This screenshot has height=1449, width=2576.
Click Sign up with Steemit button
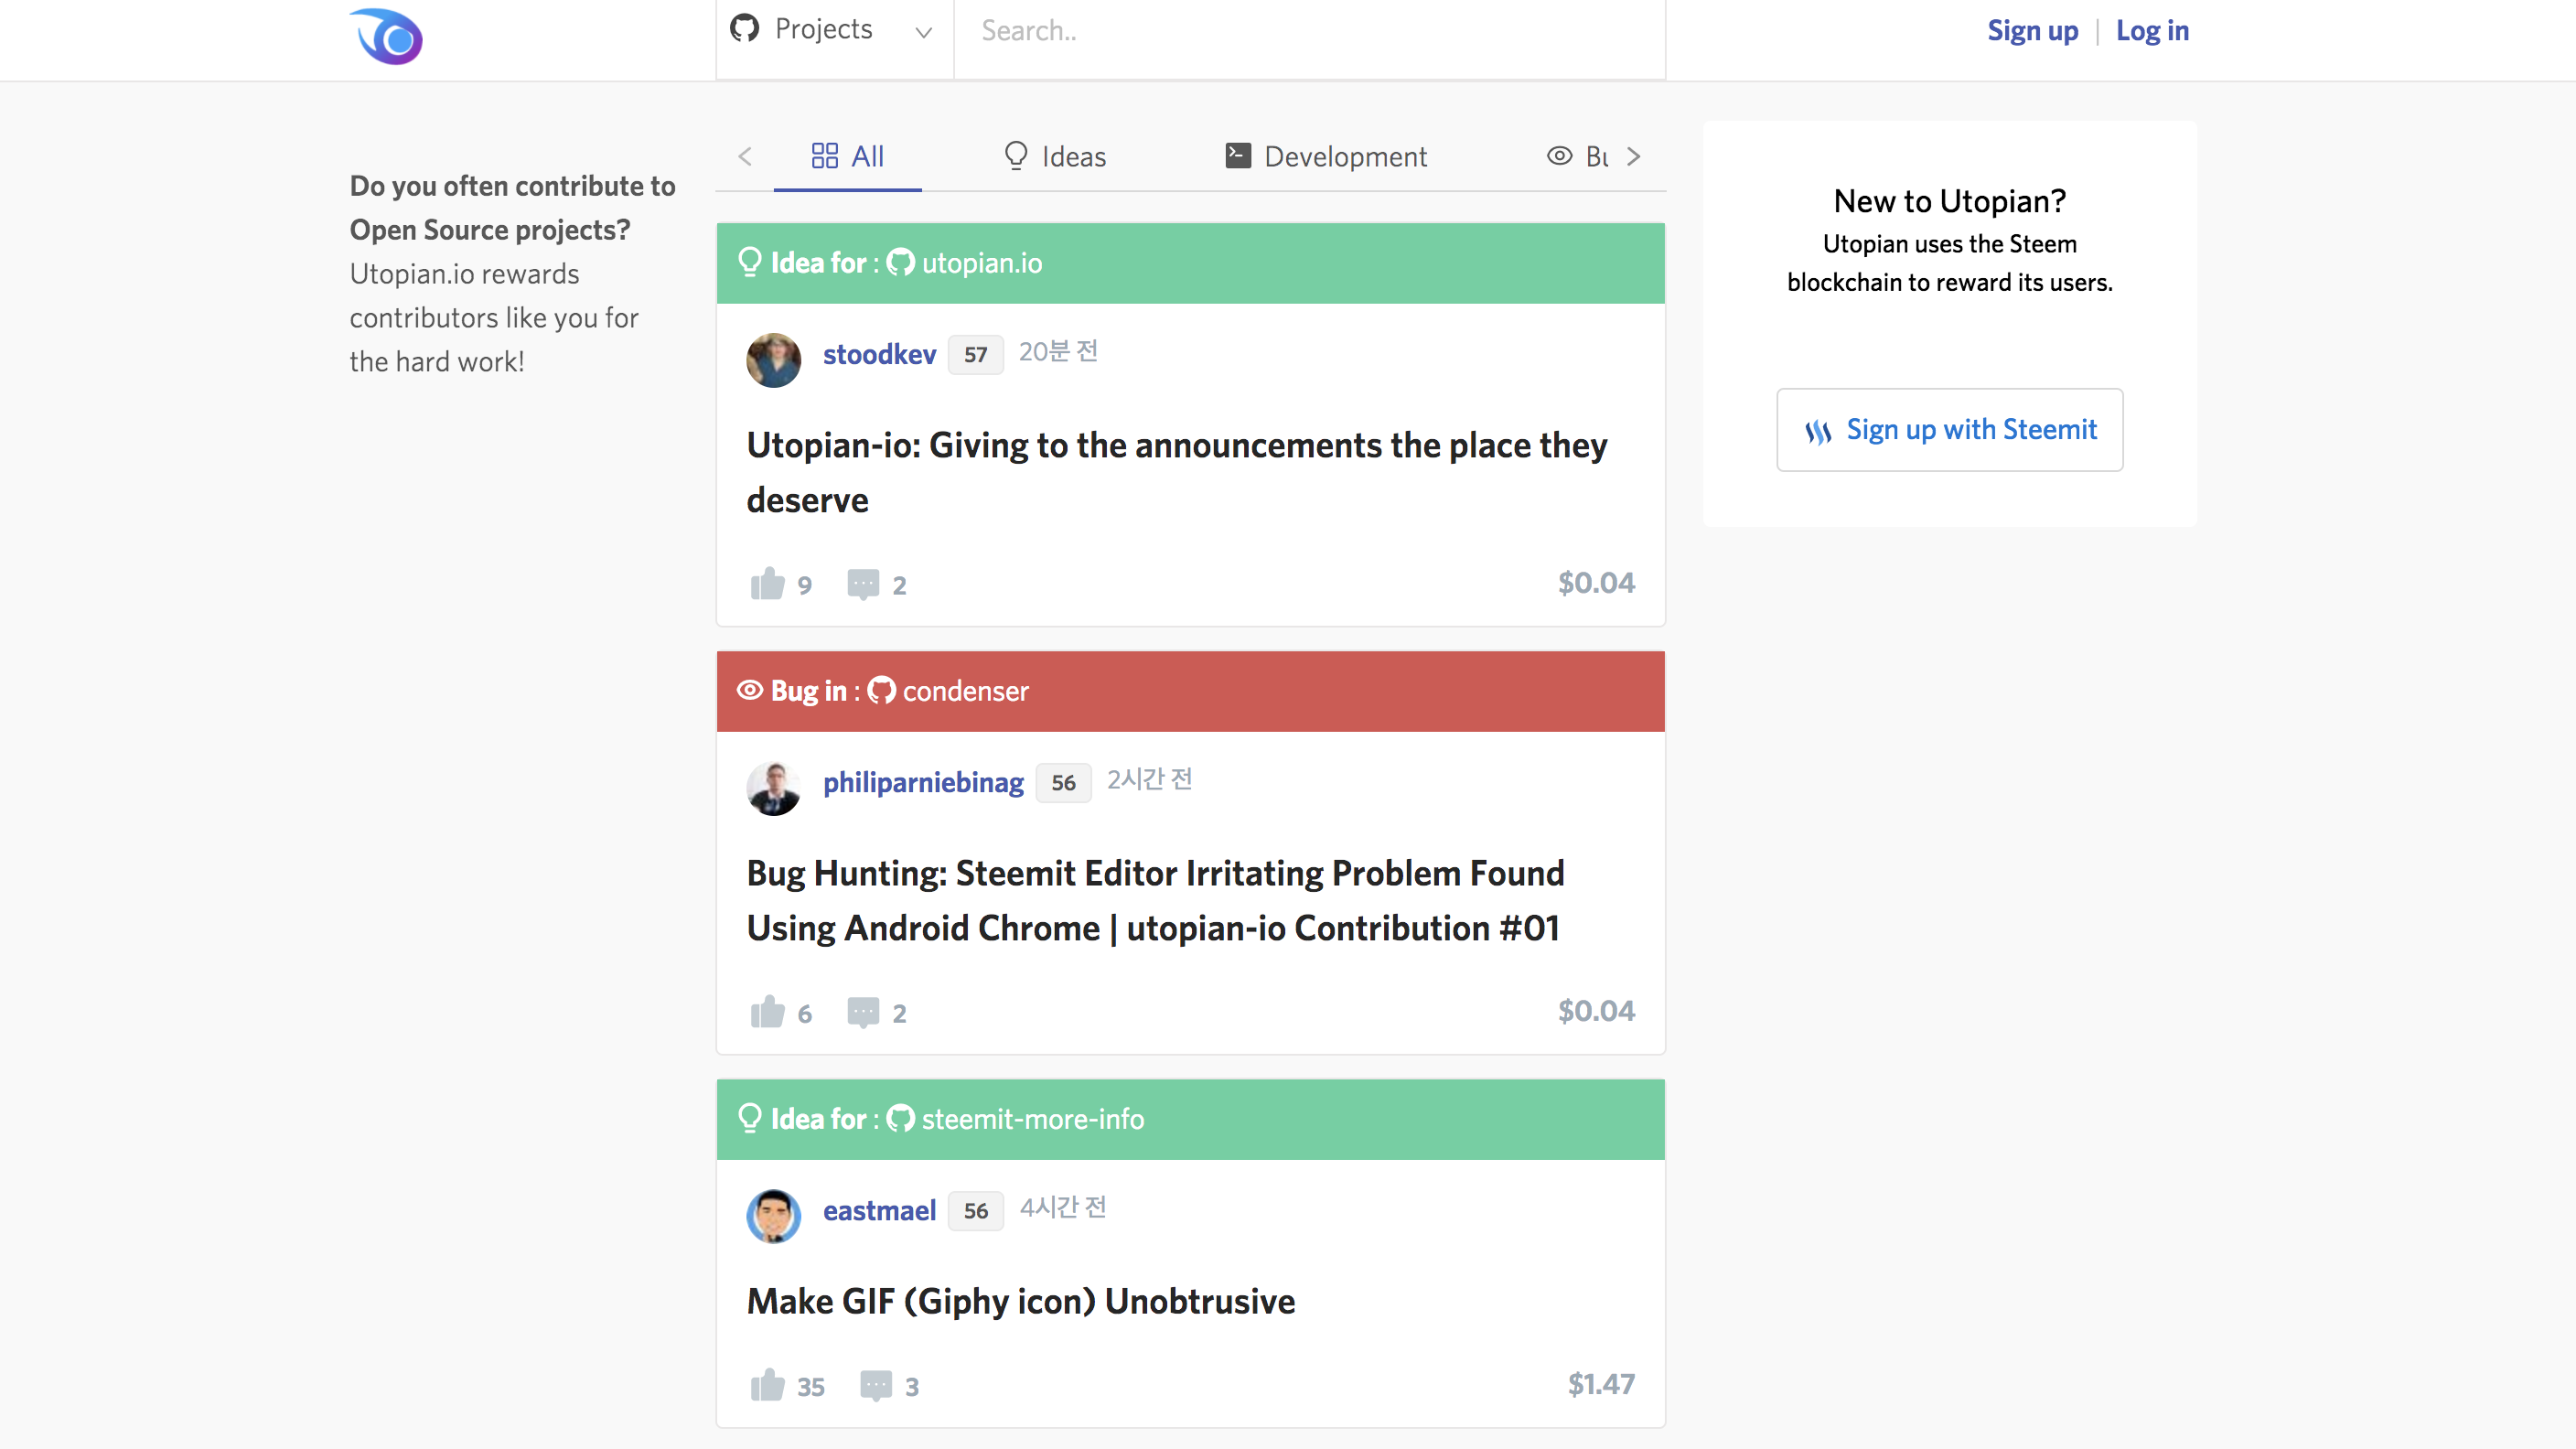pos(1949,430)
